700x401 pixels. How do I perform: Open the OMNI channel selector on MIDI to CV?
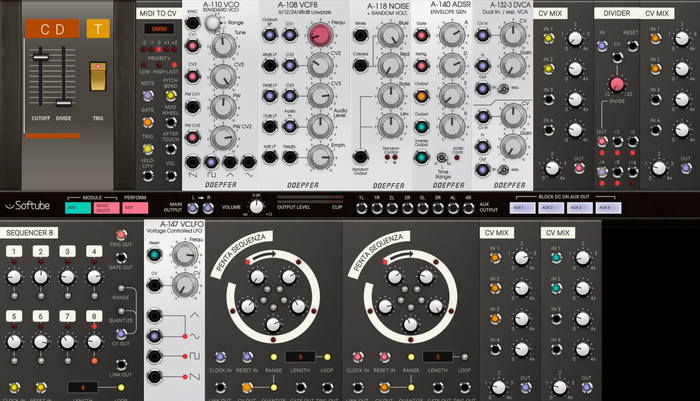click(x=161, y=30)
